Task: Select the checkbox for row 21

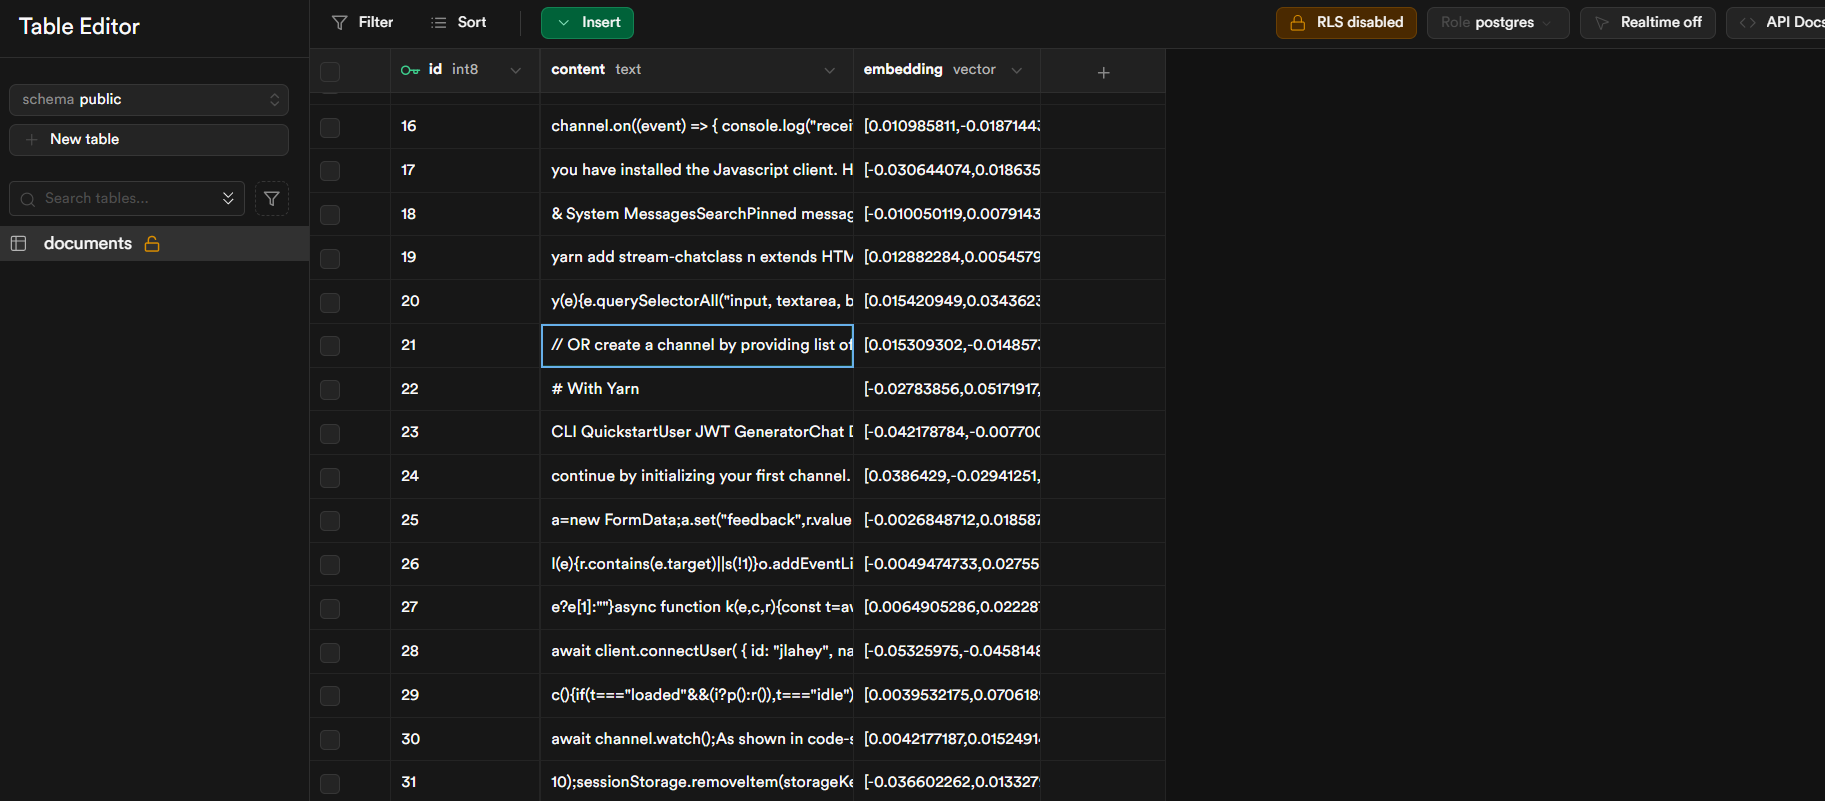Action: tap(330, 346)
